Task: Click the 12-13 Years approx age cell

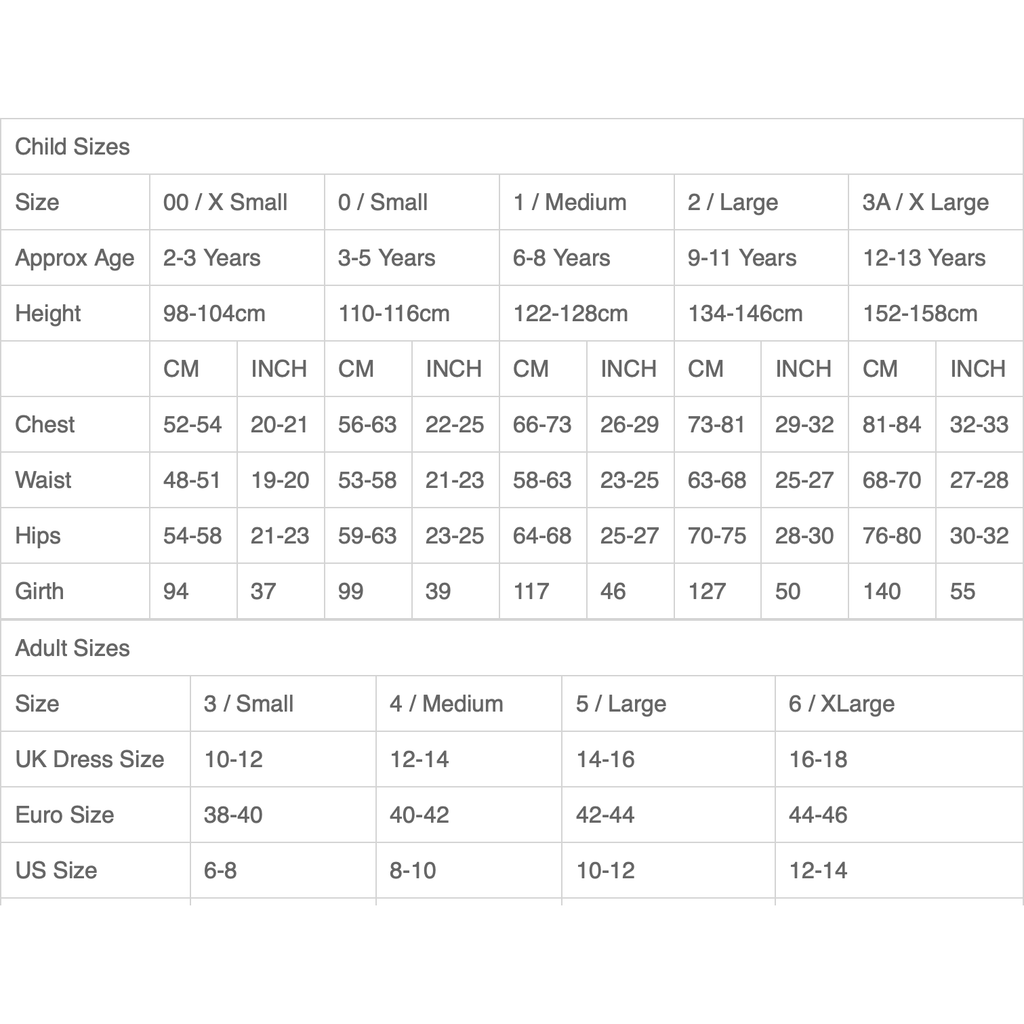Action: 924,258
